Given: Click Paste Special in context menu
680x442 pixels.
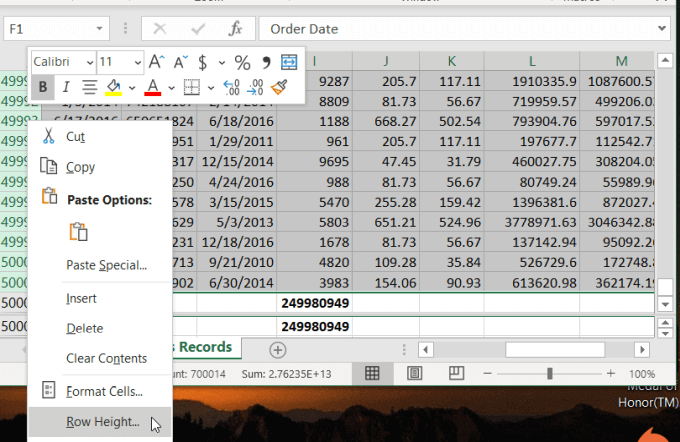Looking at the screenshot, I should pyautogui.click(x=106, y=265).
